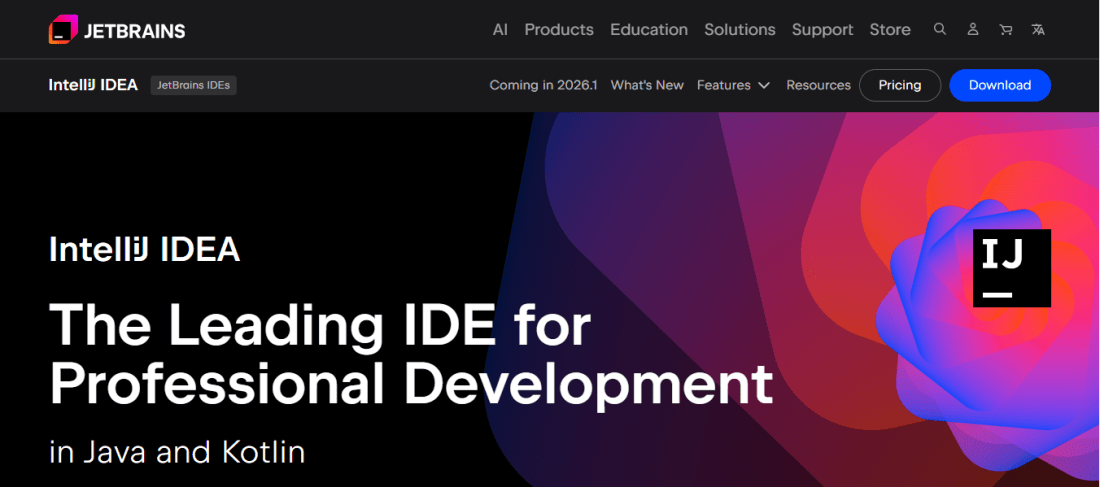The height and width of the screenshot is (487, 1100).
Task: Click the hero IntelliJ IDEA wordmark
Action: (145, 250)
